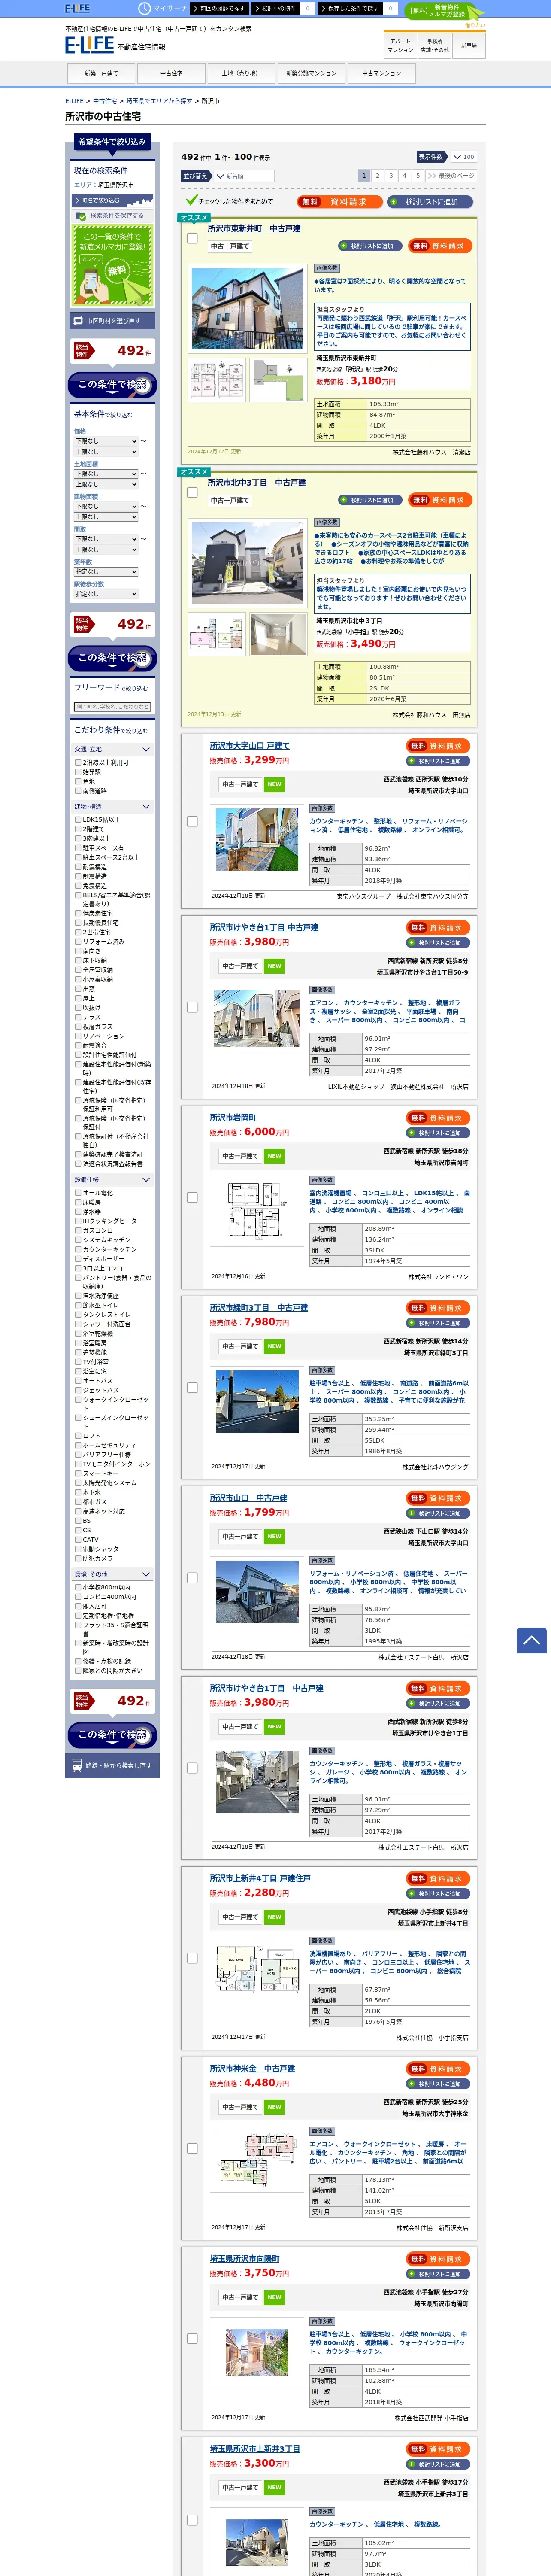Click the 検討リストに追加 button for 埼玉県所沢市向陽町 listing

tap(438, 2274)
